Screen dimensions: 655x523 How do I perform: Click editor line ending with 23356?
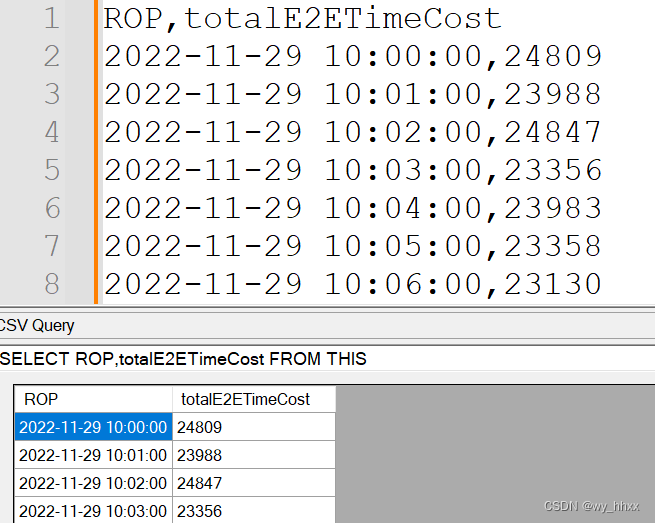(x=353, y=170)
